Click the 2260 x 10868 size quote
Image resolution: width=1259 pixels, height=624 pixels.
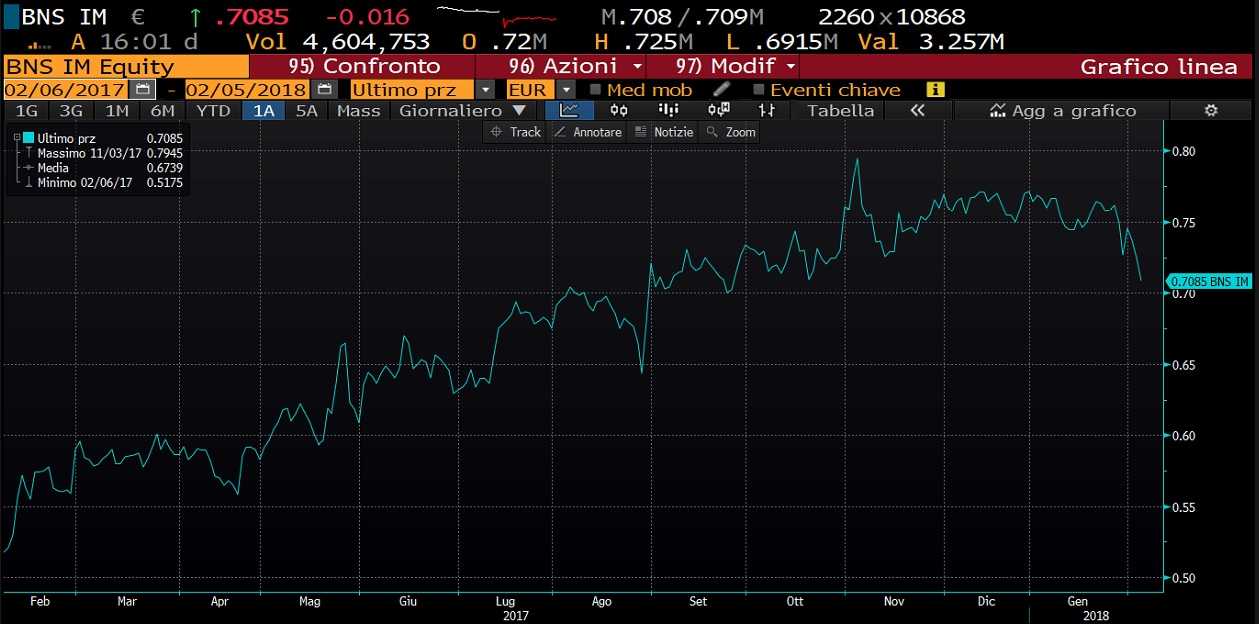891,16
